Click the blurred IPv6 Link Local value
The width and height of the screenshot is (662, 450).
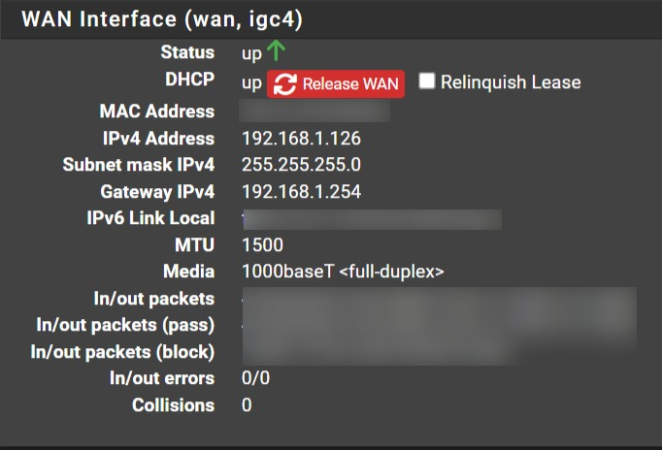372,219
